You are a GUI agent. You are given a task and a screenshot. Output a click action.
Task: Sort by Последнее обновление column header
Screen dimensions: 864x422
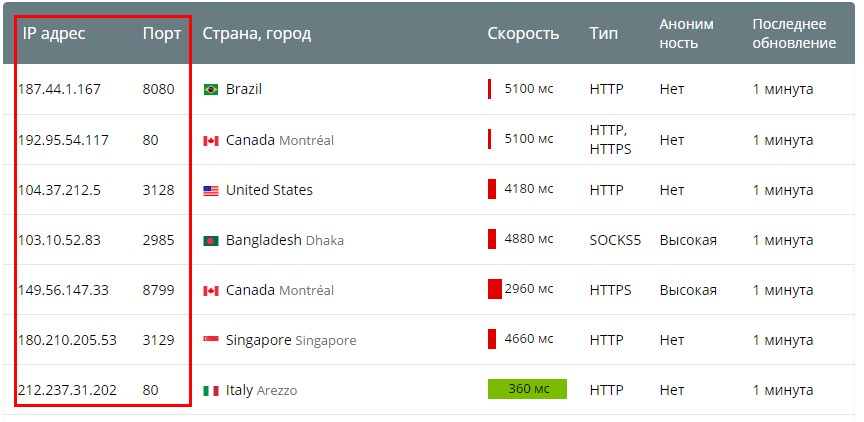(795, 34)
